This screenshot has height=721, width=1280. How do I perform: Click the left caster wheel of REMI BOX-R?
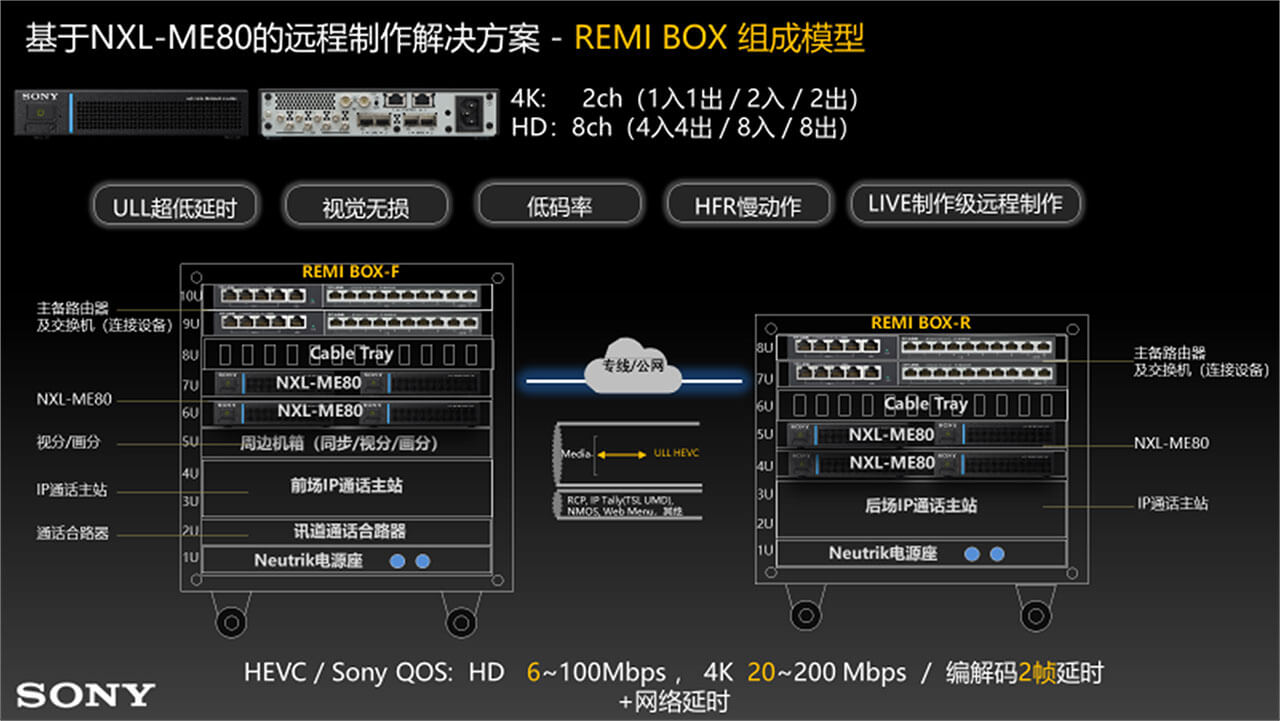tap(806, 616)
